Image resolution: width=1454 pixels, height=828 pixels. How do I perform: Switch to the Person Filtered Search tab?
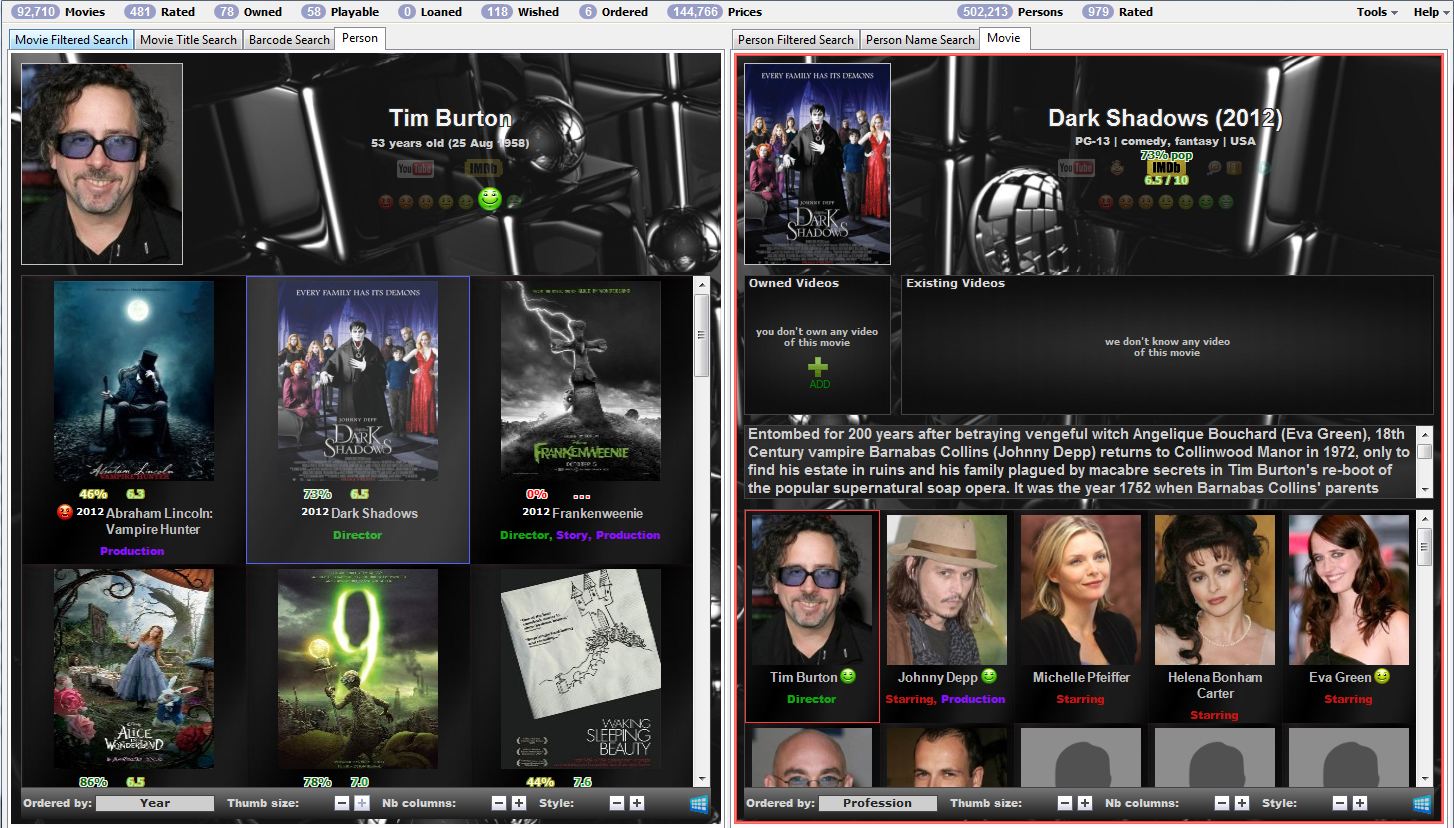tap(796, 40)
